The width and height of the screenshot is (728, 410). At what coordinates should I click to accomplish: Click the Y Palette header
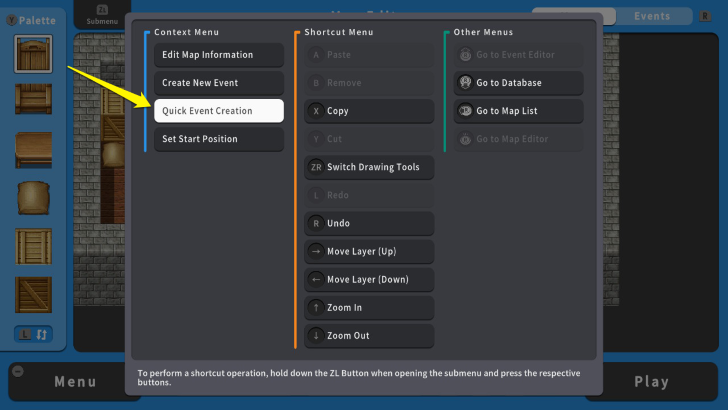coord(31,20)
